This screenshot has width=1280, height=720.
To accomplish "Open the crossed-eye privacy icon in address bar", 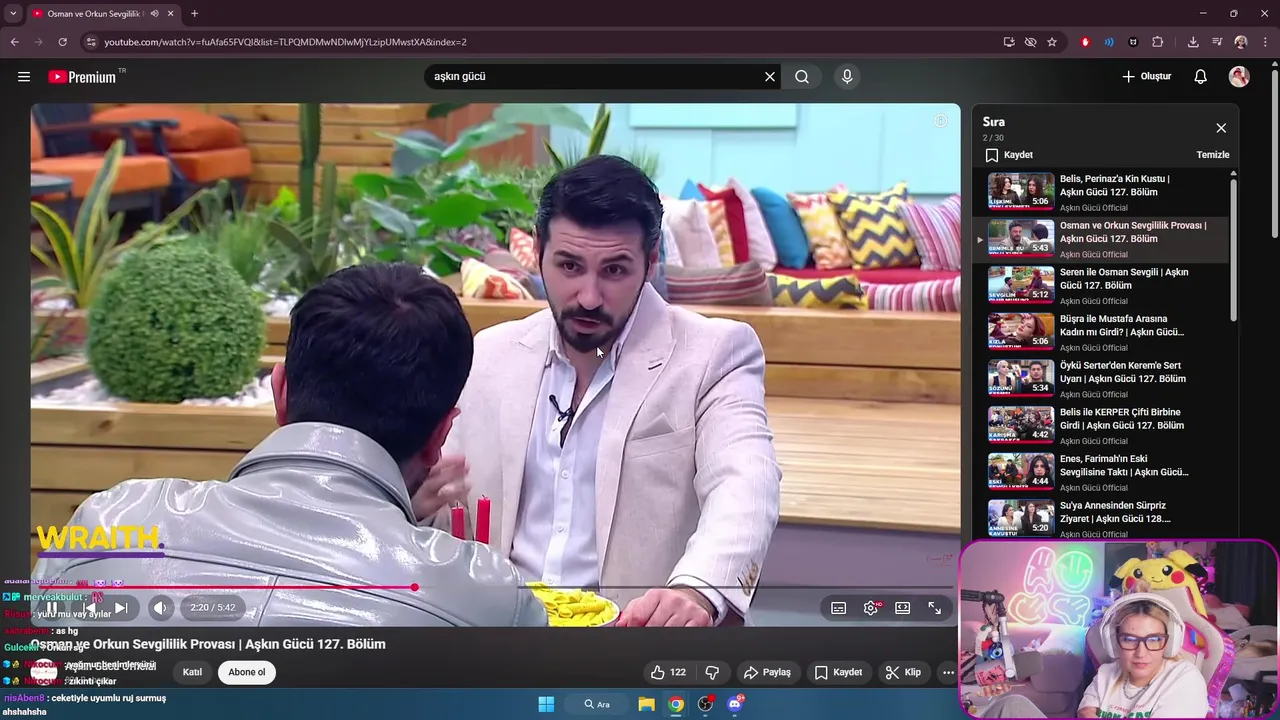I will tap(1030, 42).
